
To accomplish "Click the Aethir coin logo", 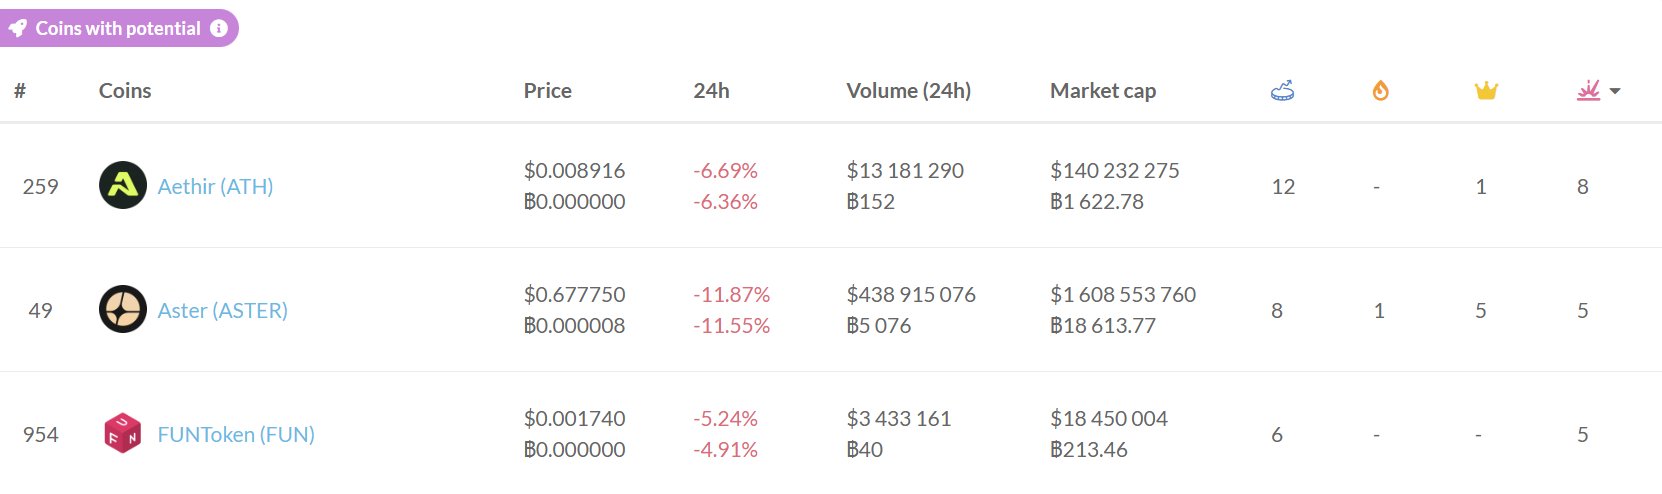I will (x=123, y=186).
